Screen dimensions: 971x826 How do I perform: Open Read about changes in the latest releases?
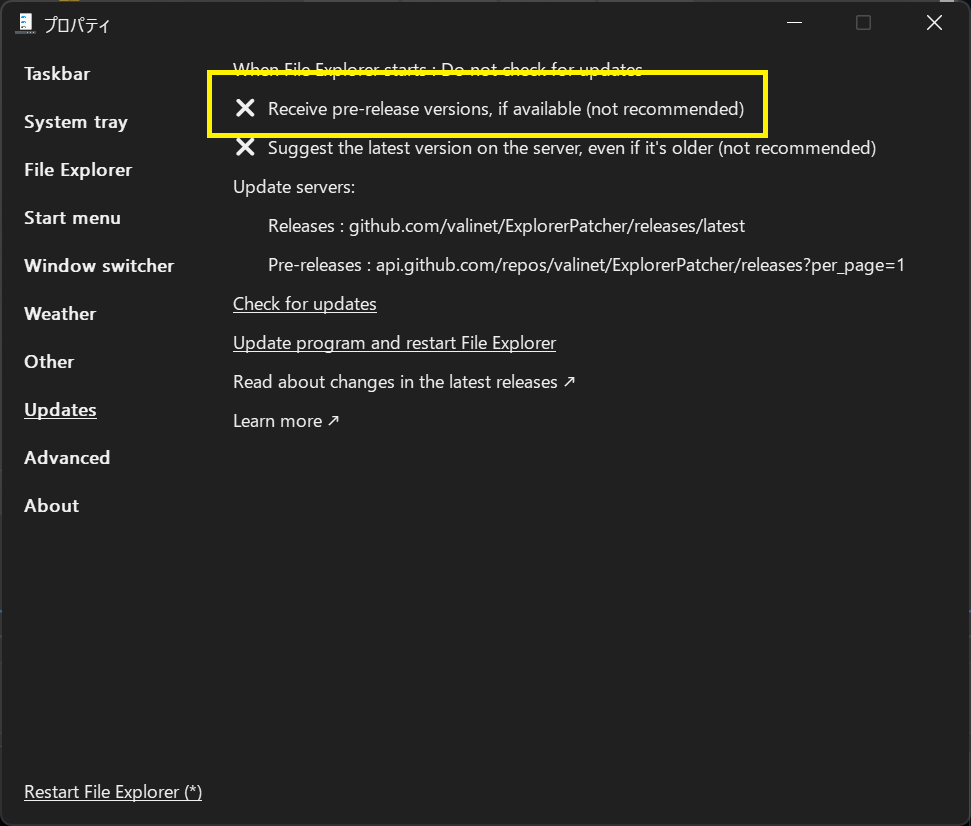(404, 381)
